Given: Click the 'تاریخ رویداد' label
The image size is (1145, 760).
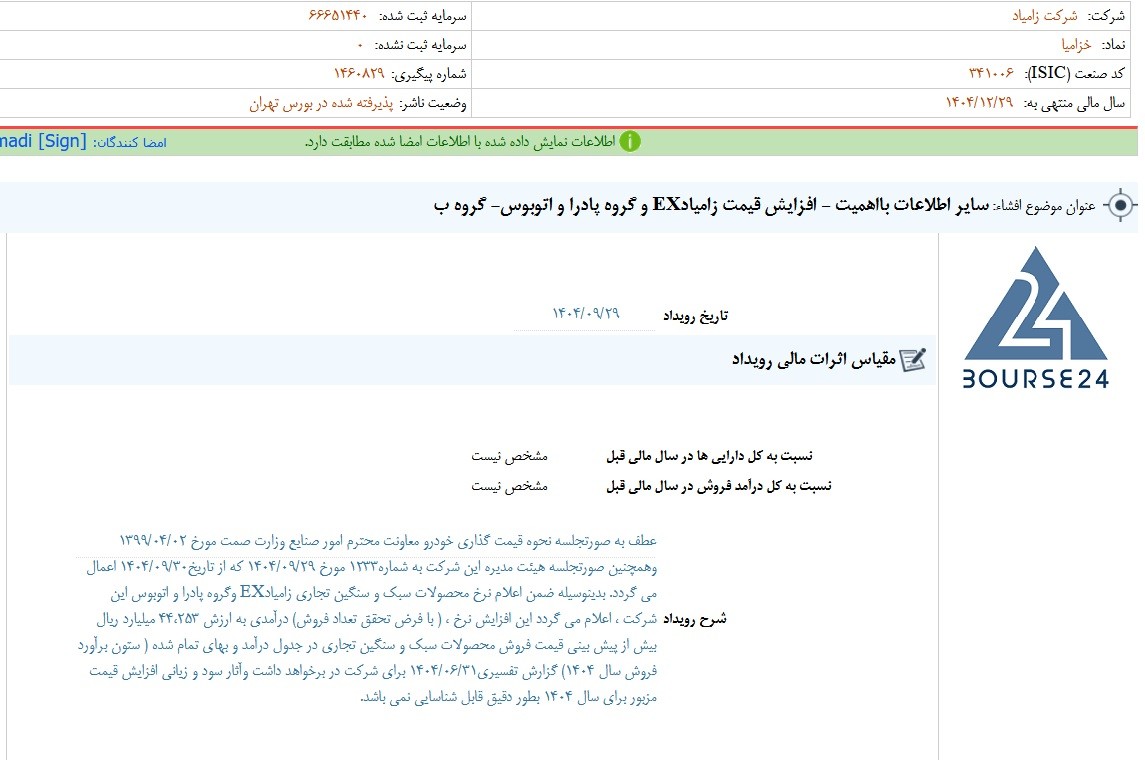Looking at the screenshot, I should click(x=695, y=315).
